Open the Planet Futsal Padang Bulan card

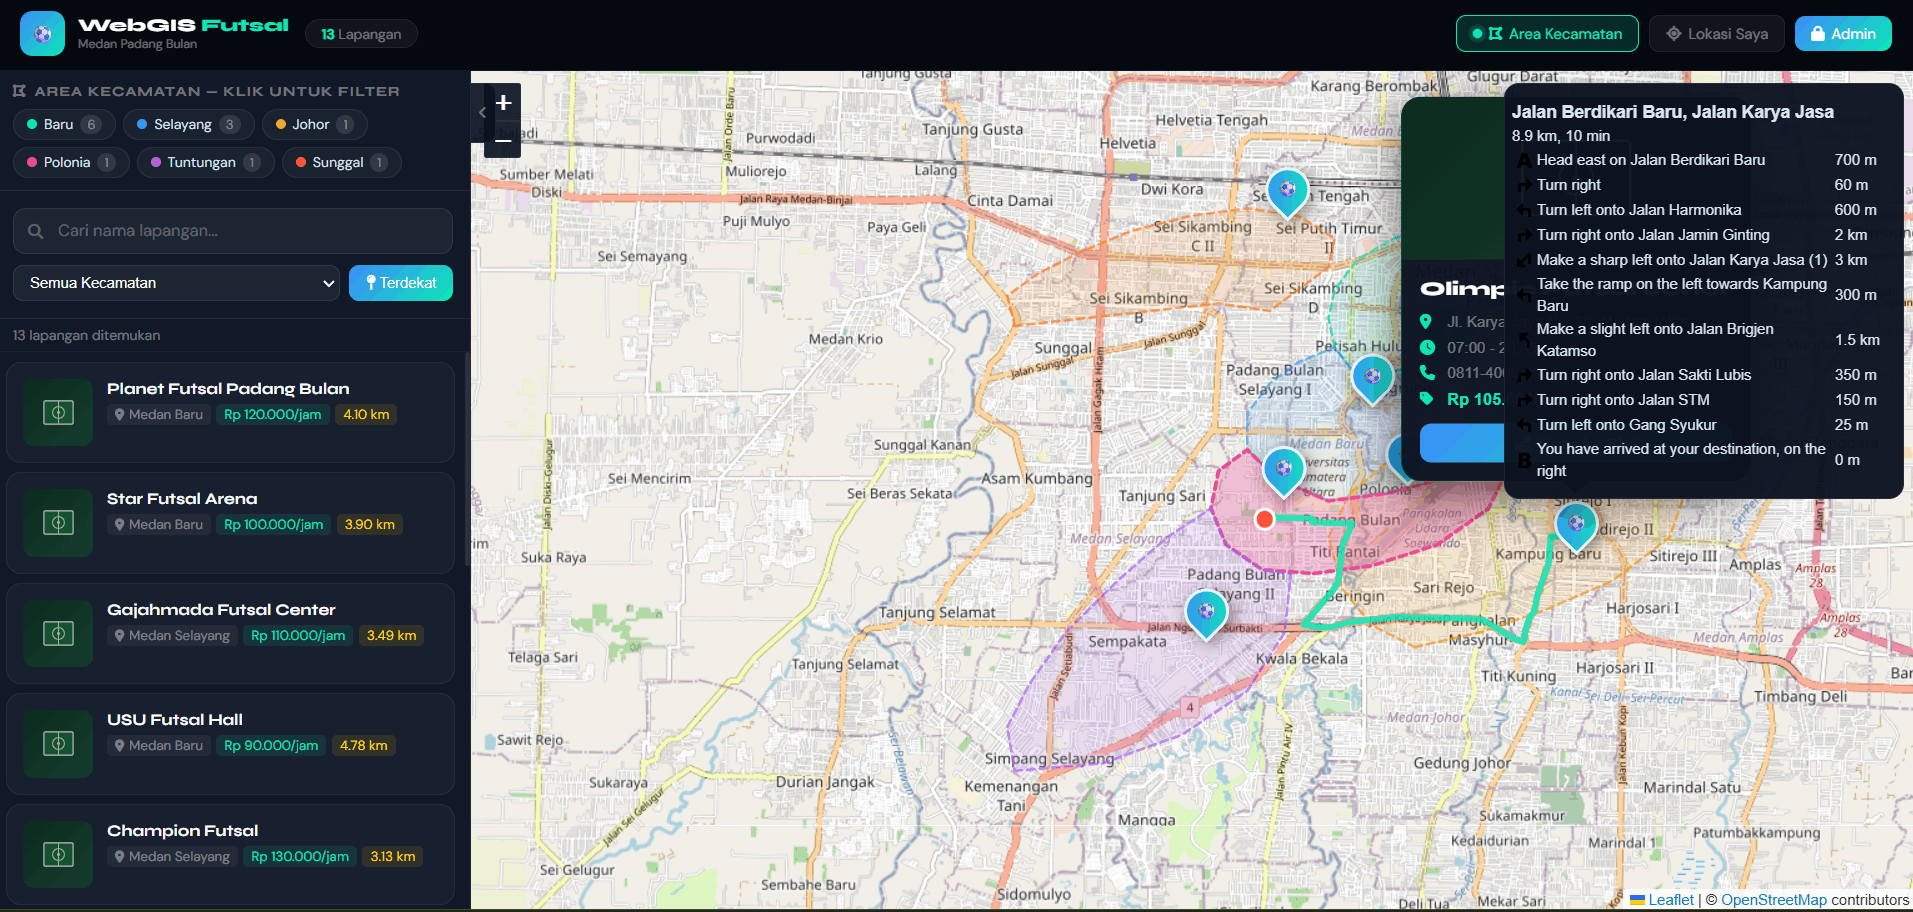coord(230,413)
